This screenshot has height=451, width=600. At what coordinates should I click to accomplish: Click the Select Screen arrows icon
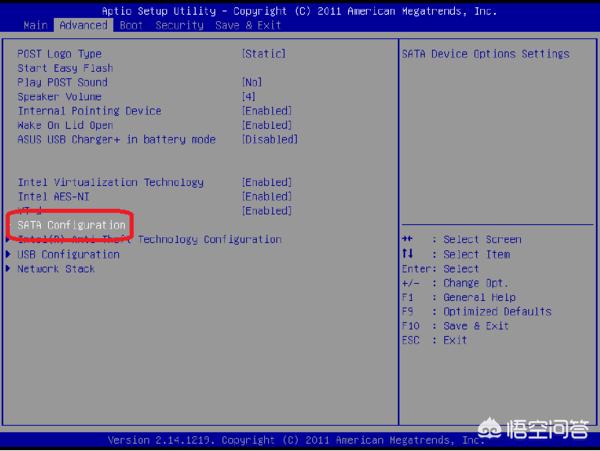(x=407, y=239)
